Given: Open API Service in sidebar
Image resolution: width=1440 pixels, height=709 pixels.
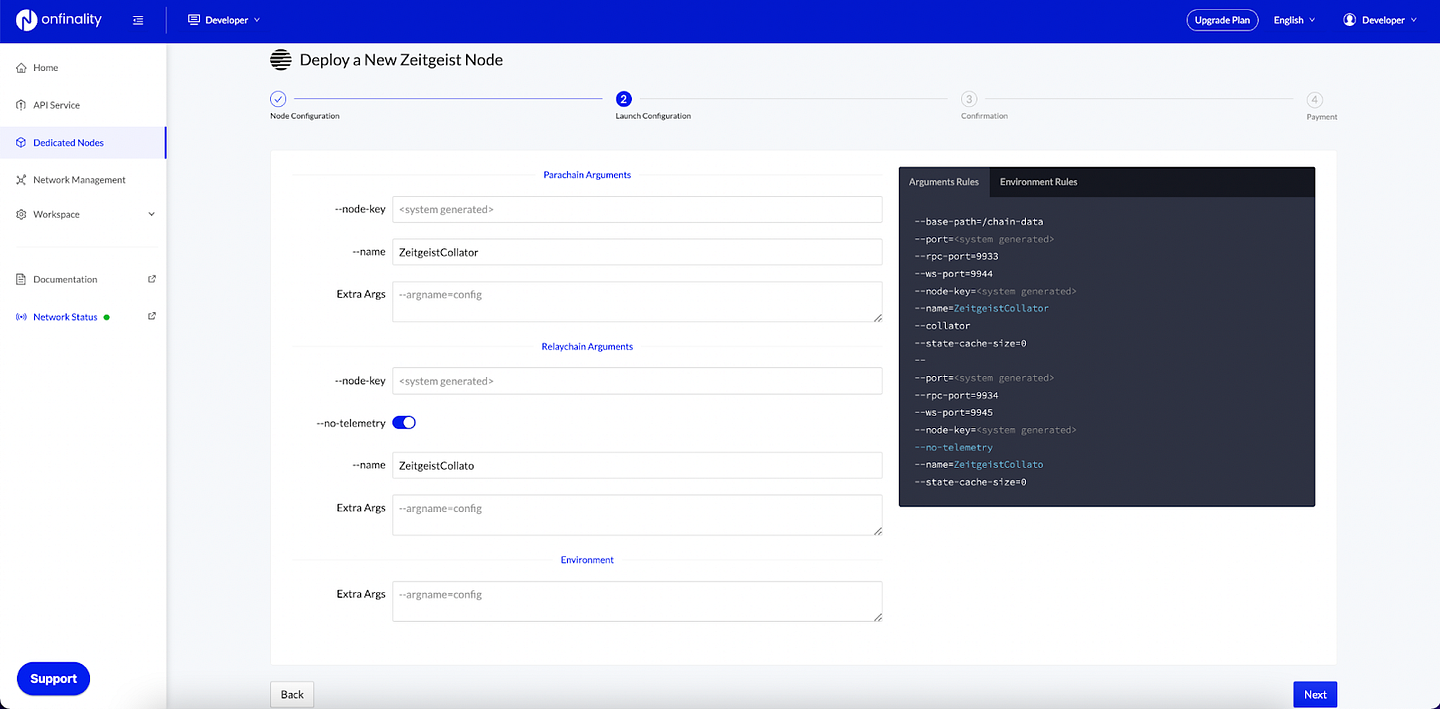Looking at the screenshot, I should (x=83, y=105).
